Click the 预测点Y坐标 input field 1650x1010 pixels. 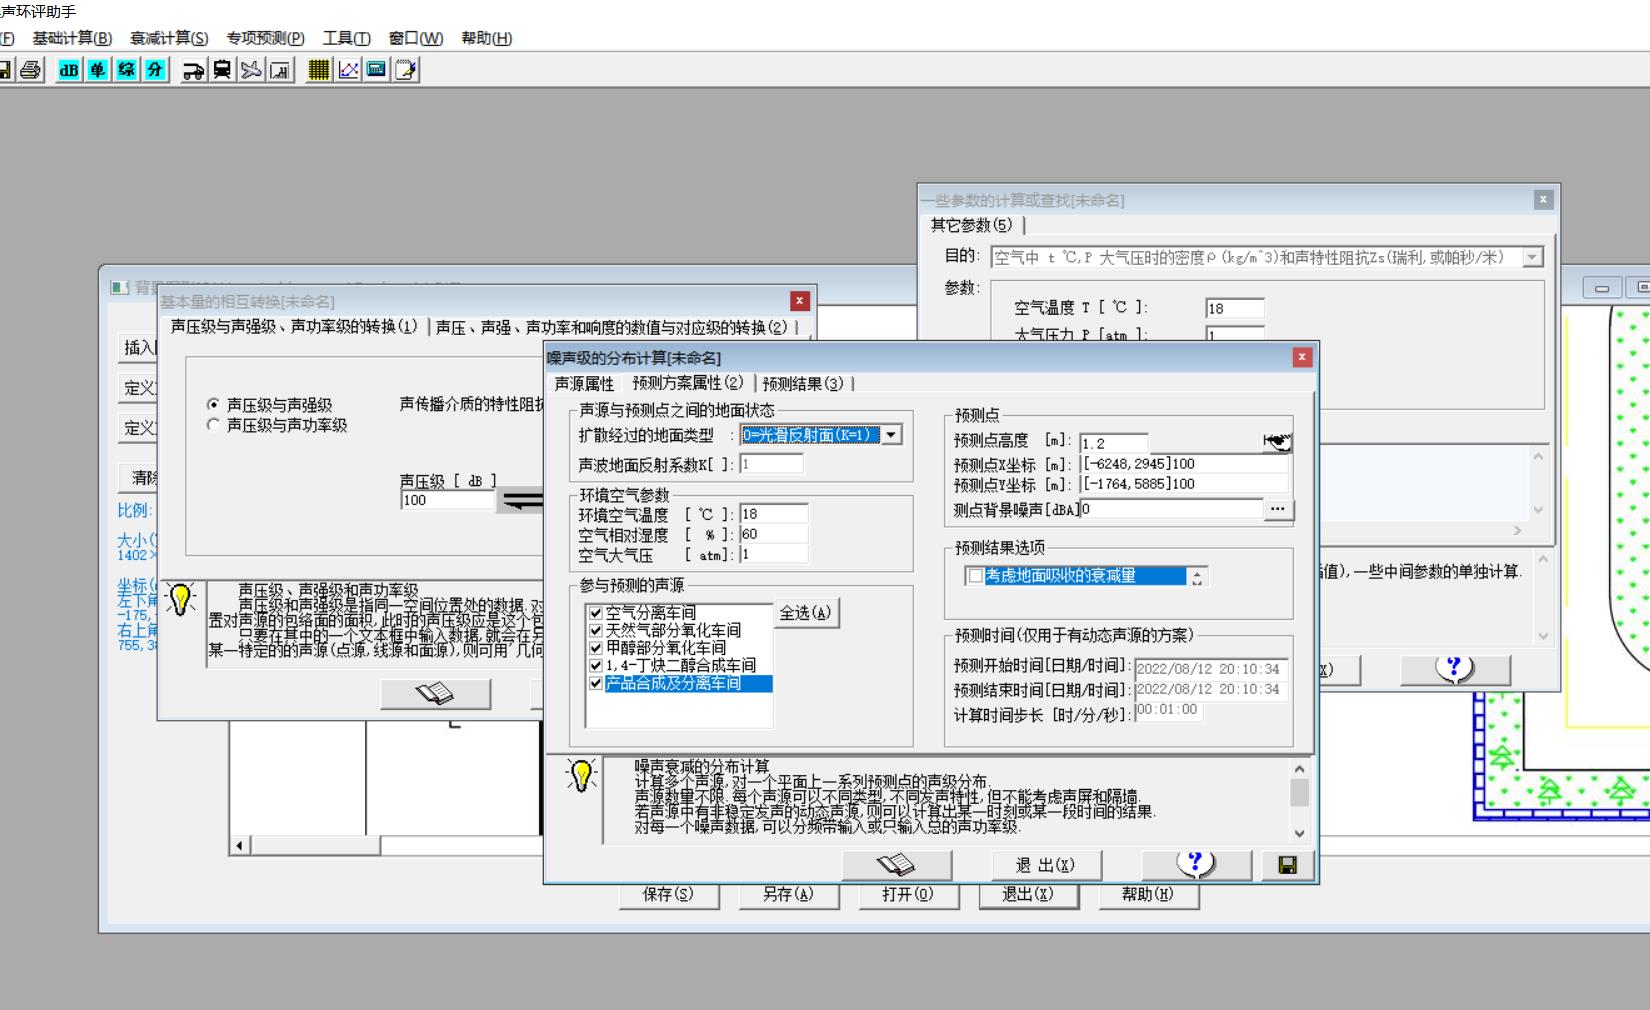click(1184, 484)
